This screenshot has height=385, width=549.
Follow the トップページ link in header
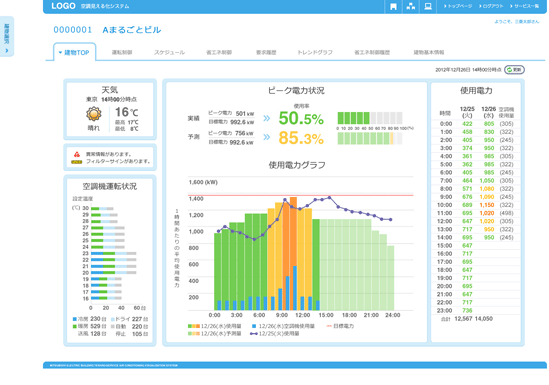tap(458, 6)
